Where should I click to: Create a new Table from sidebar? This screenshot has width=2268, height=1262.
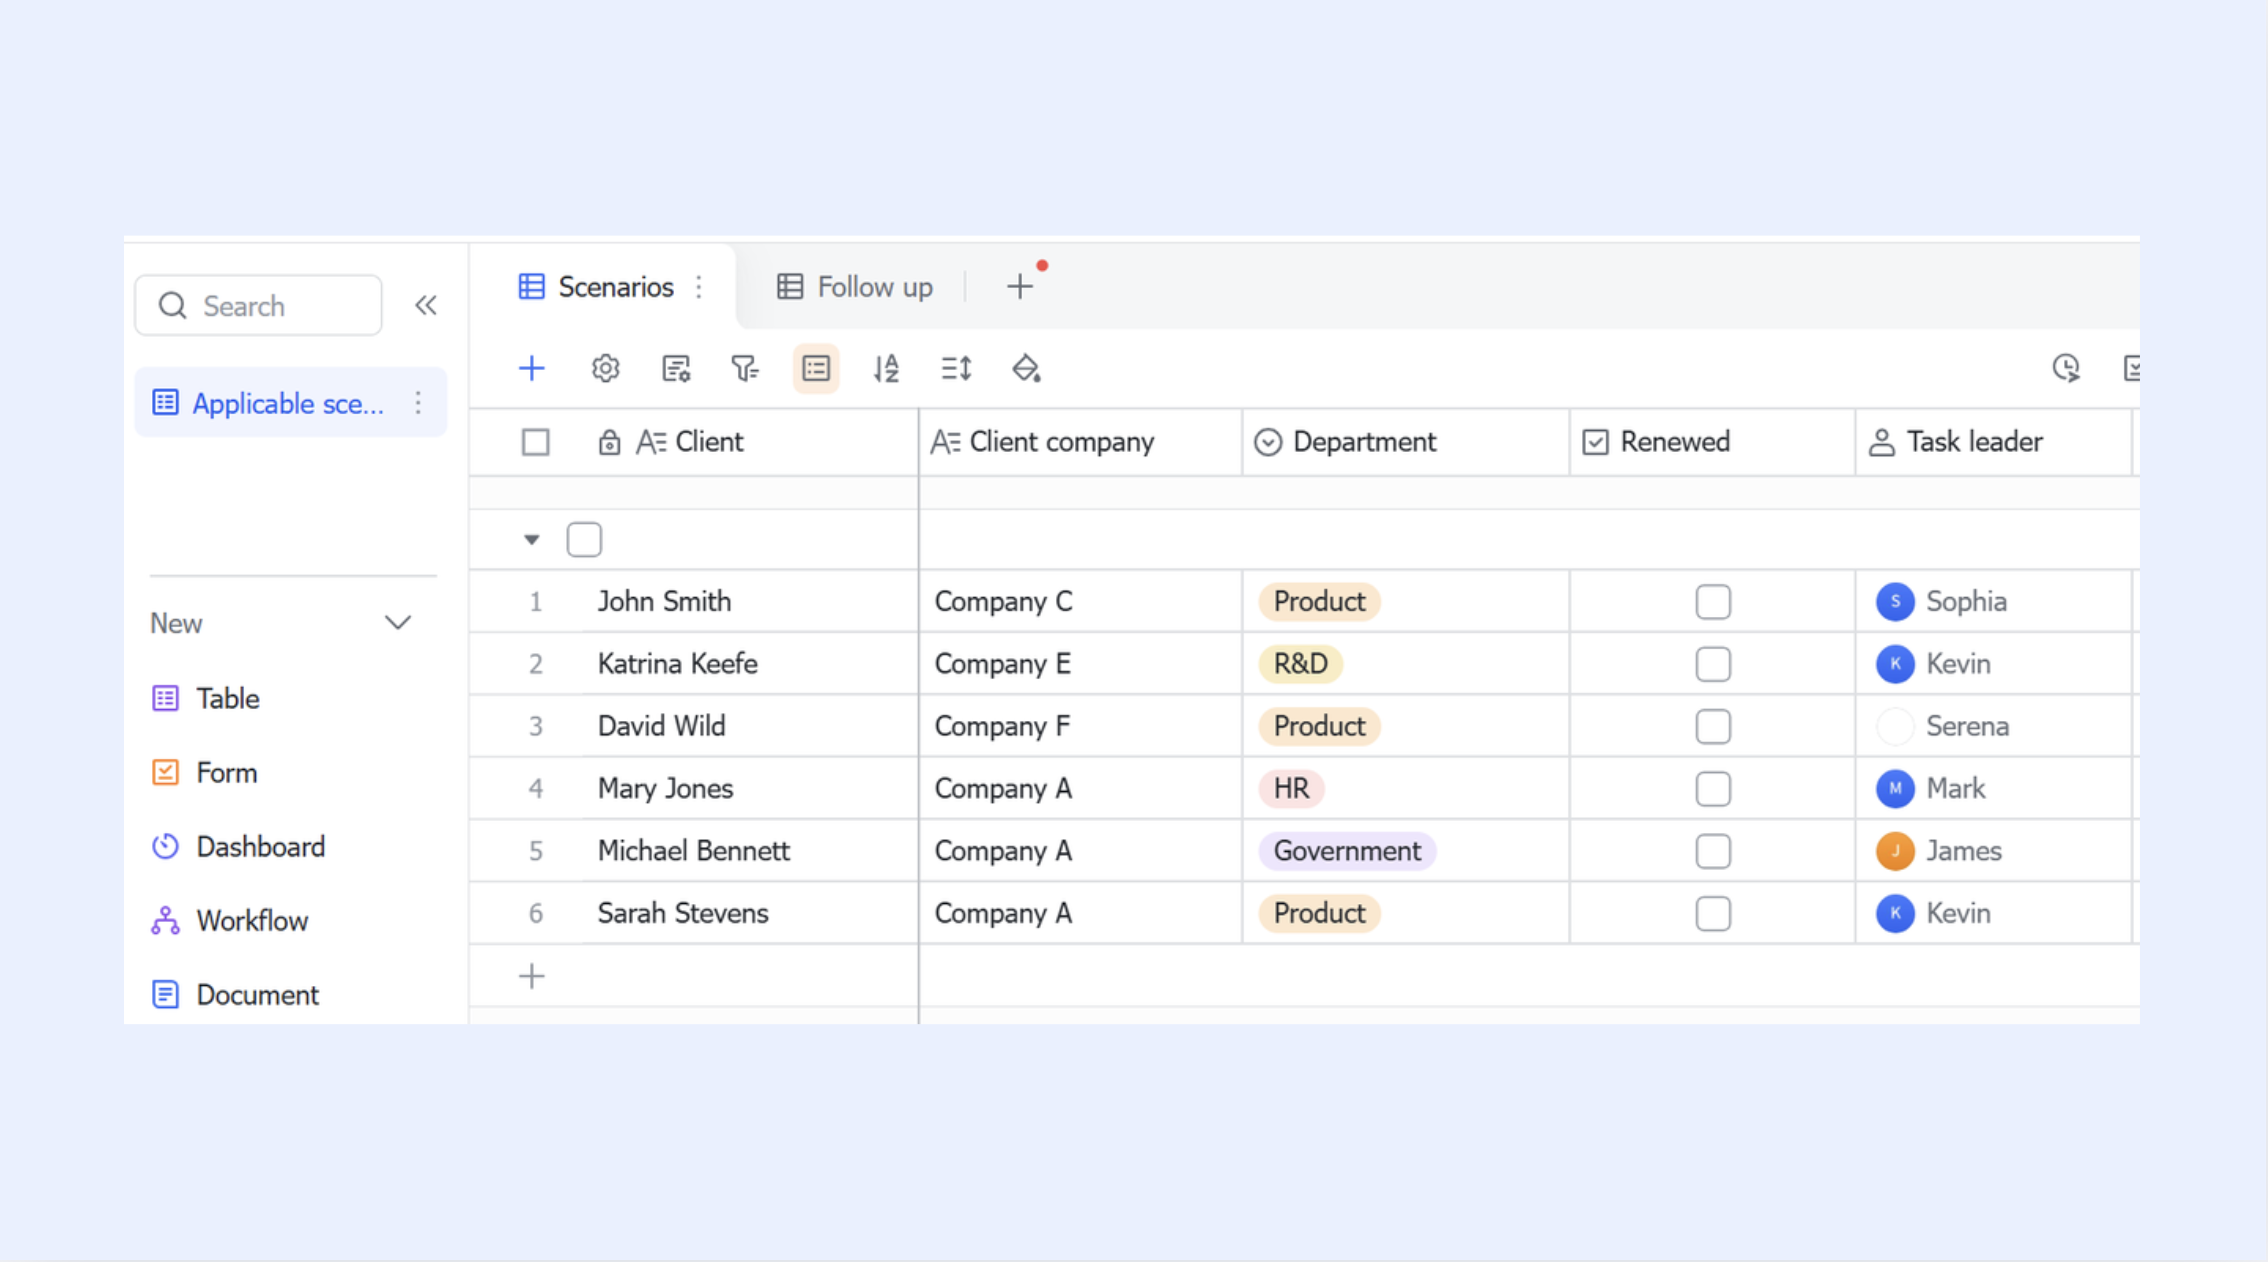206,698
